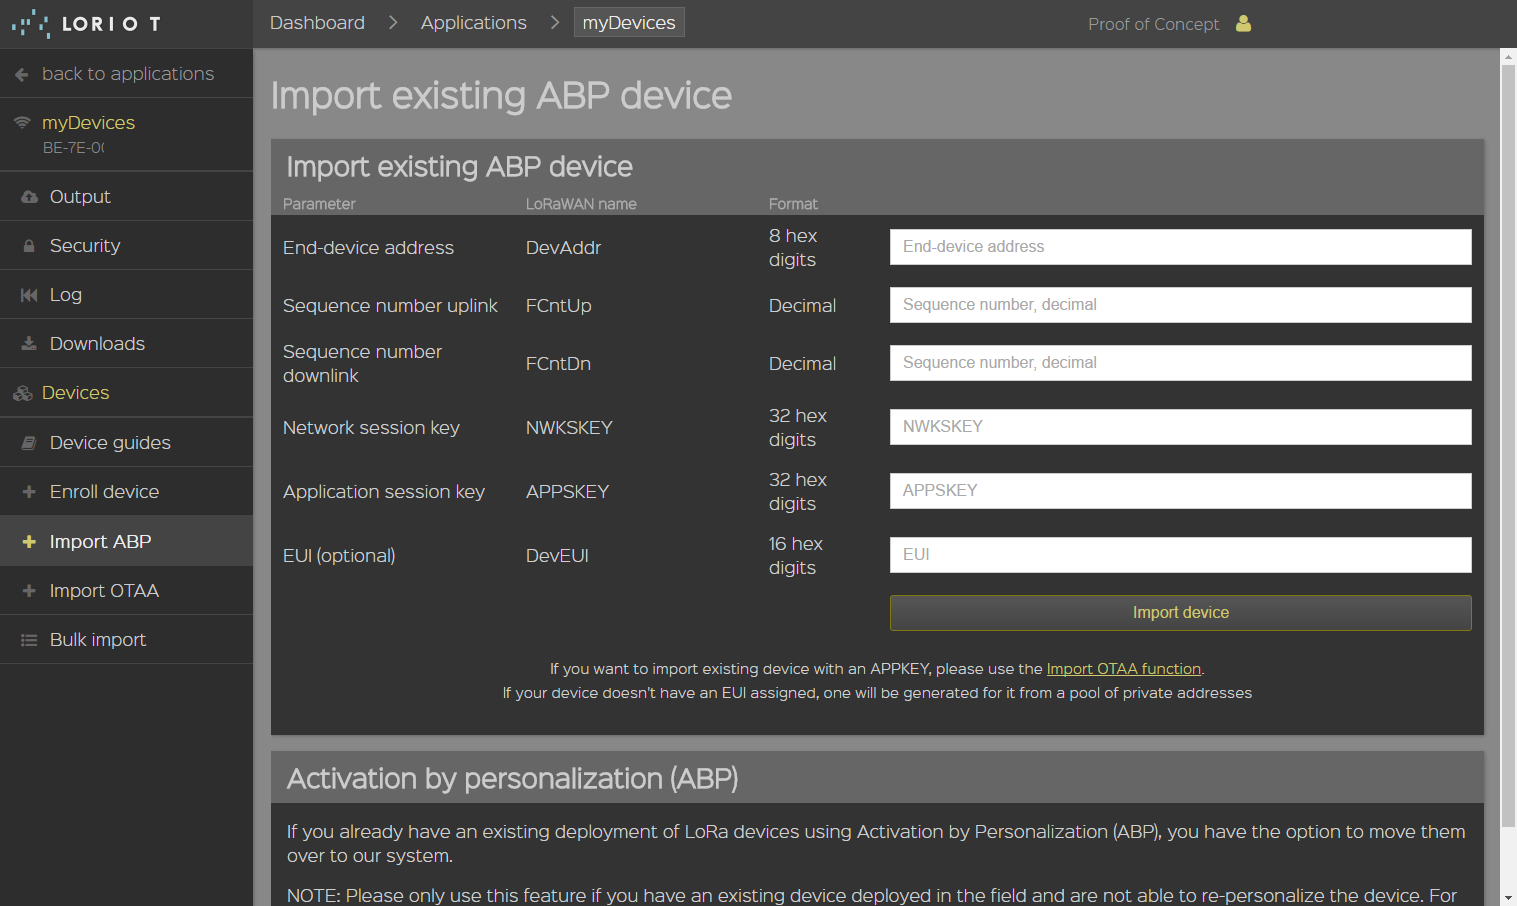Follow the Import OTAA function link
Viewport: 1517px width, 906px height.
(1123, 669)
